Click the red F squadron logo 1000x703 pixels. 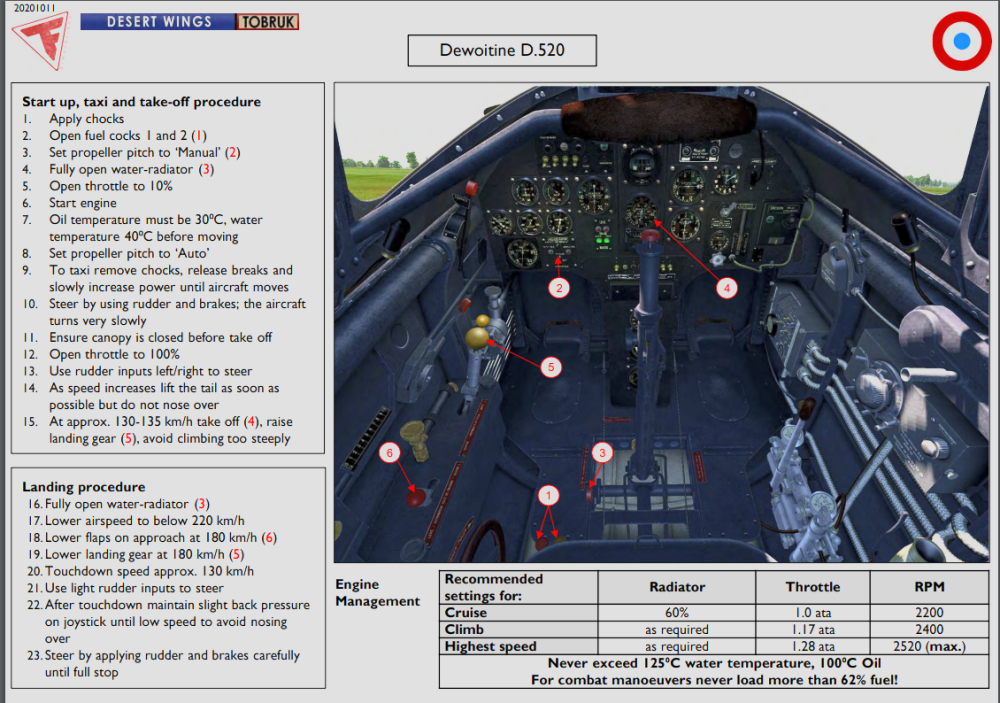click(41, 41)
